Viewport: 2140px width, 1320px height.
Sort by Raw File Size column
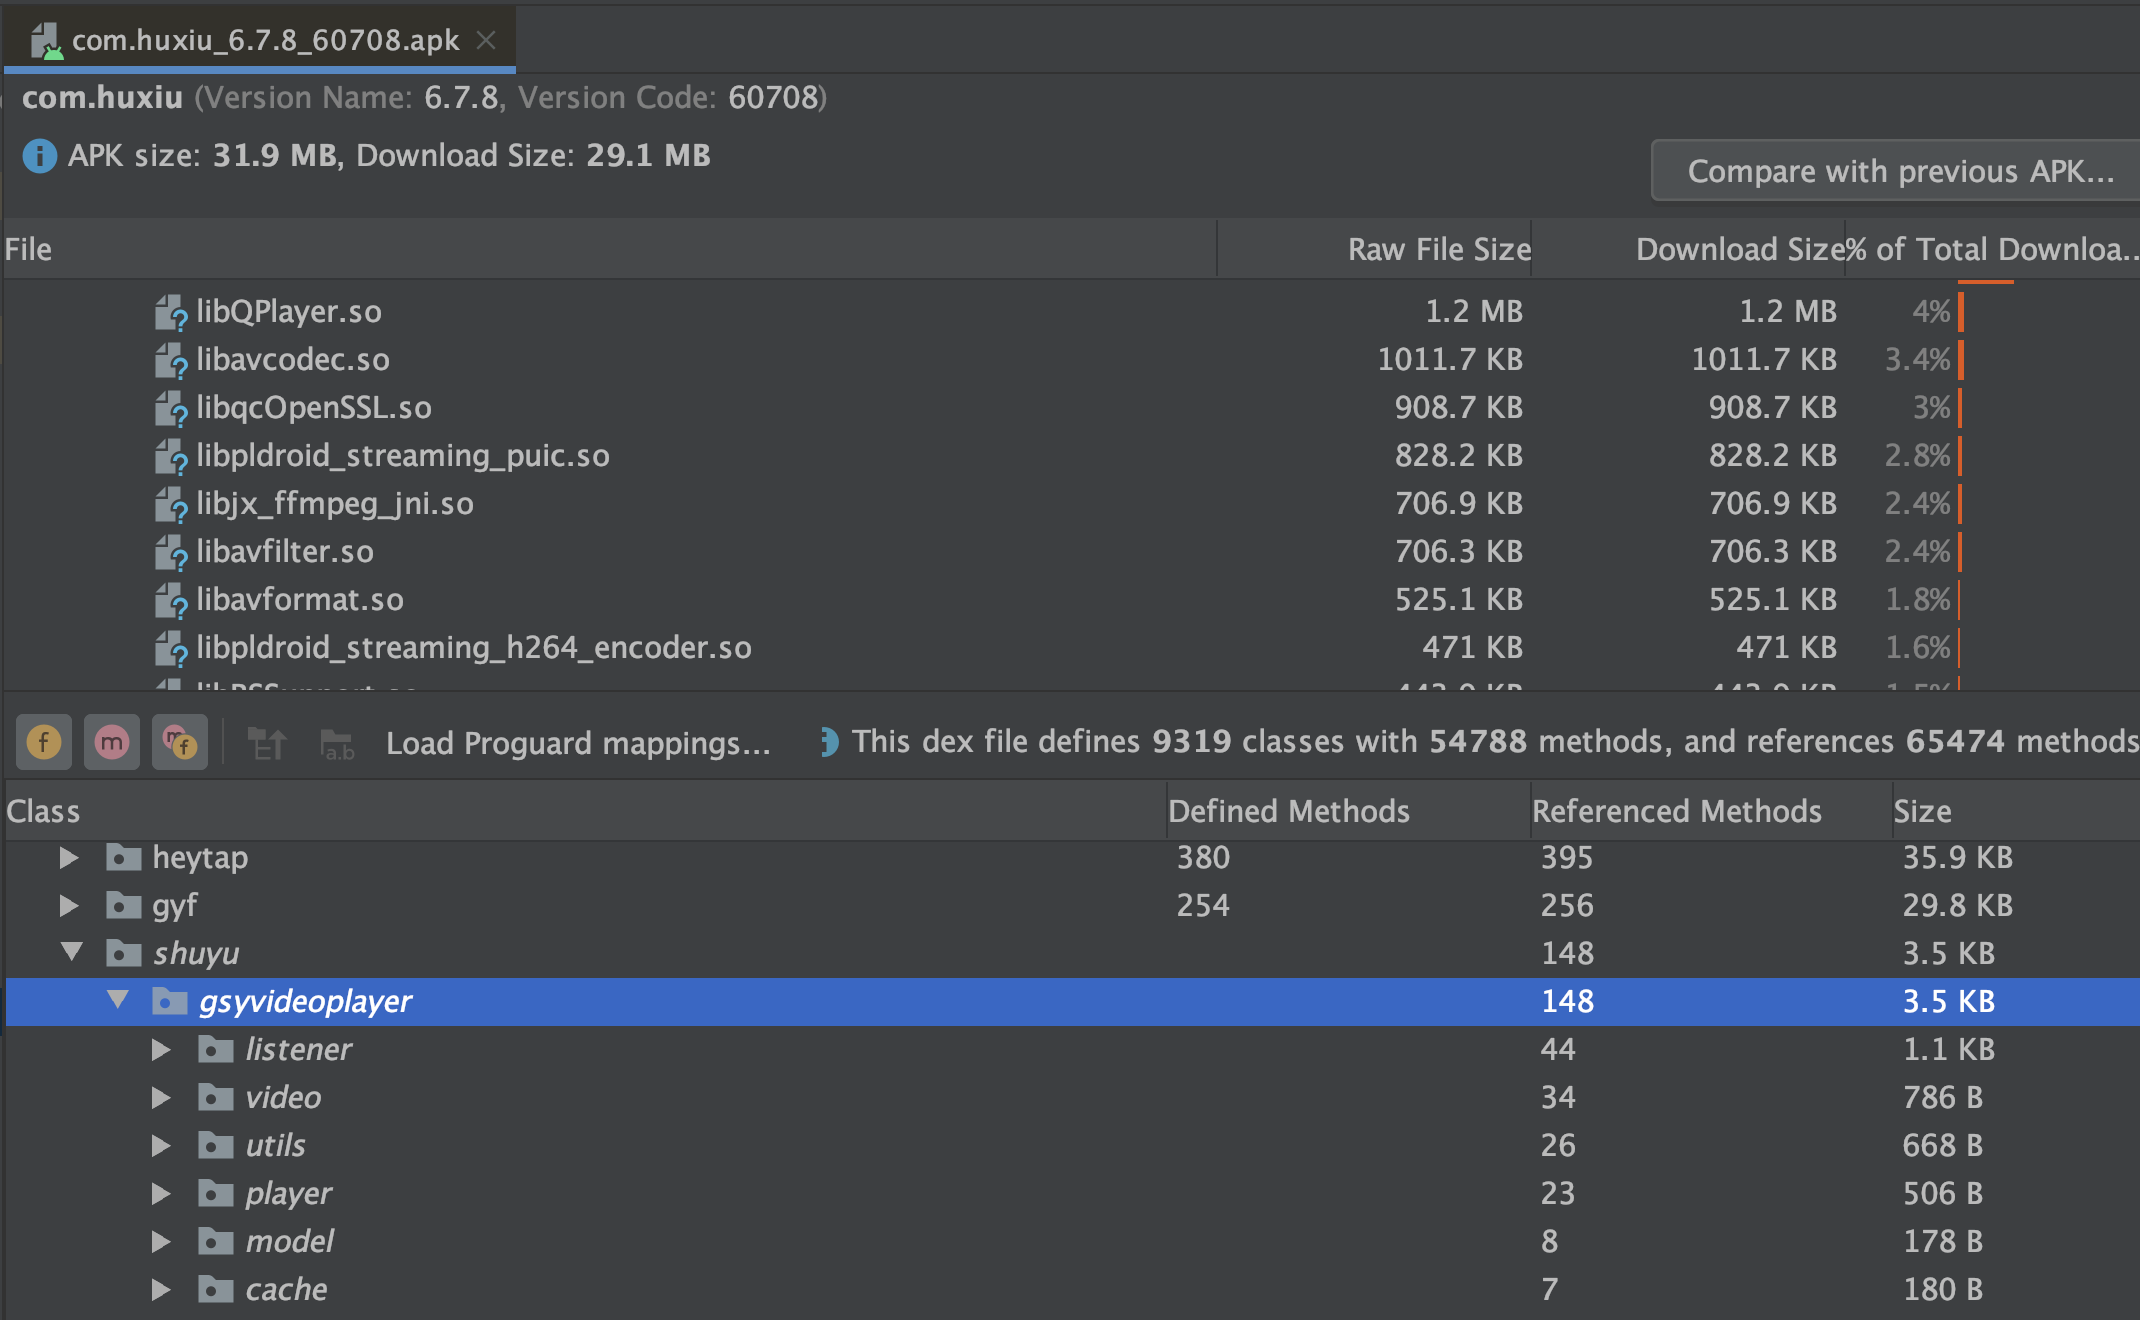point(1375,249)
